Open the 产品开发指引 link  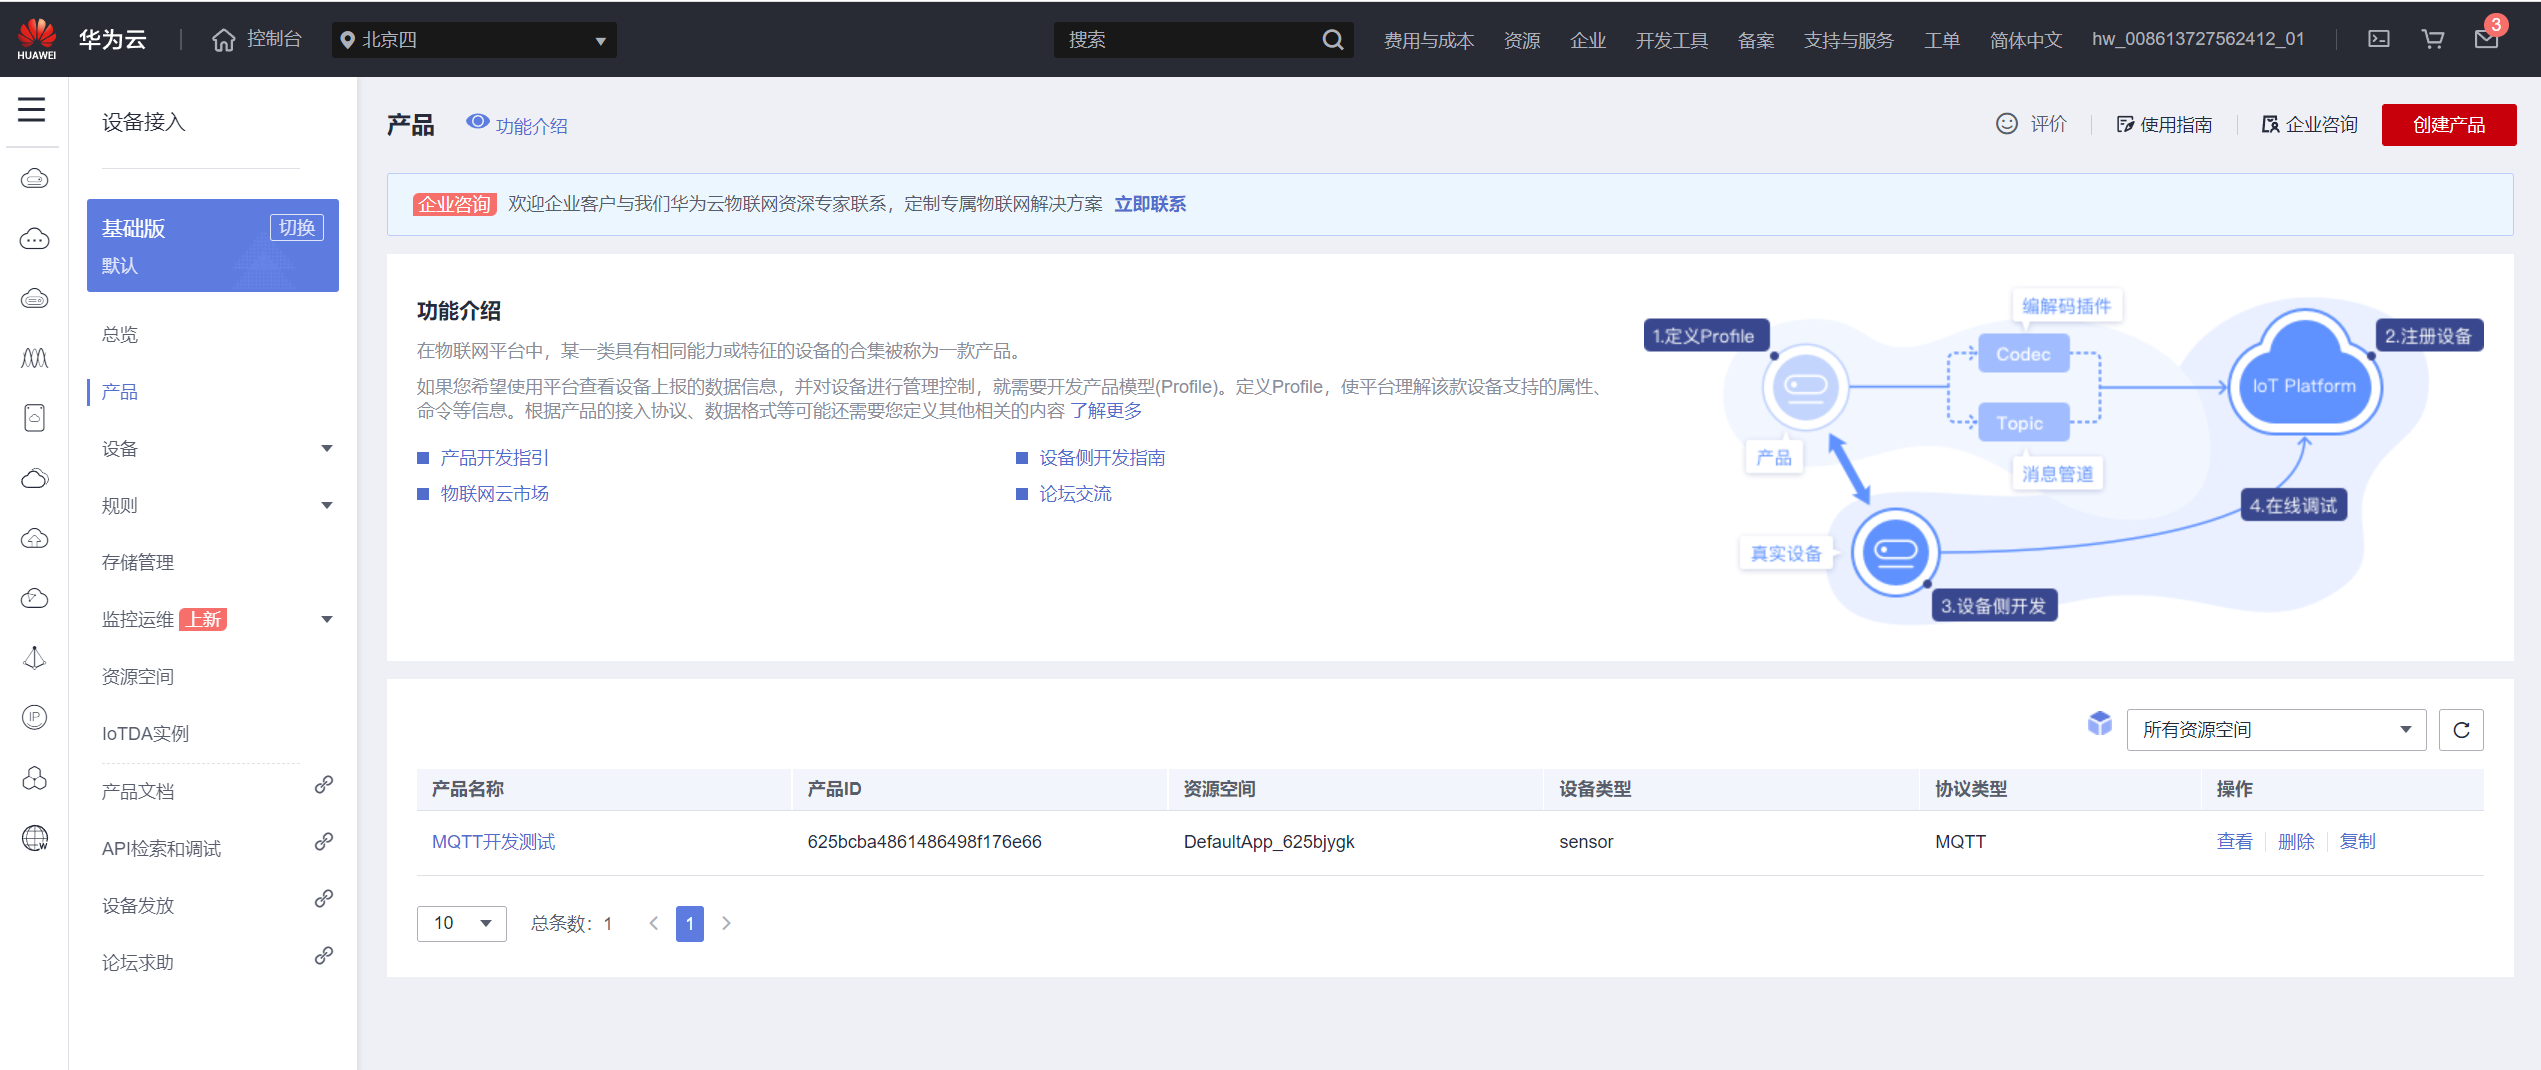click(494, 458)
